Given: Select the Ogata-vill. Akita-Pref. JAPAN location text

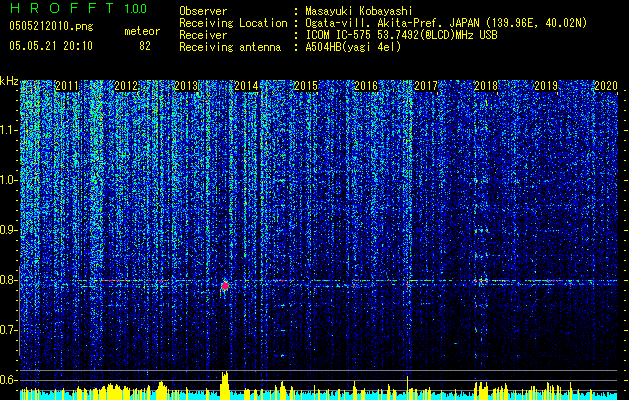Looking at the screenshot, I should (446, 23).
